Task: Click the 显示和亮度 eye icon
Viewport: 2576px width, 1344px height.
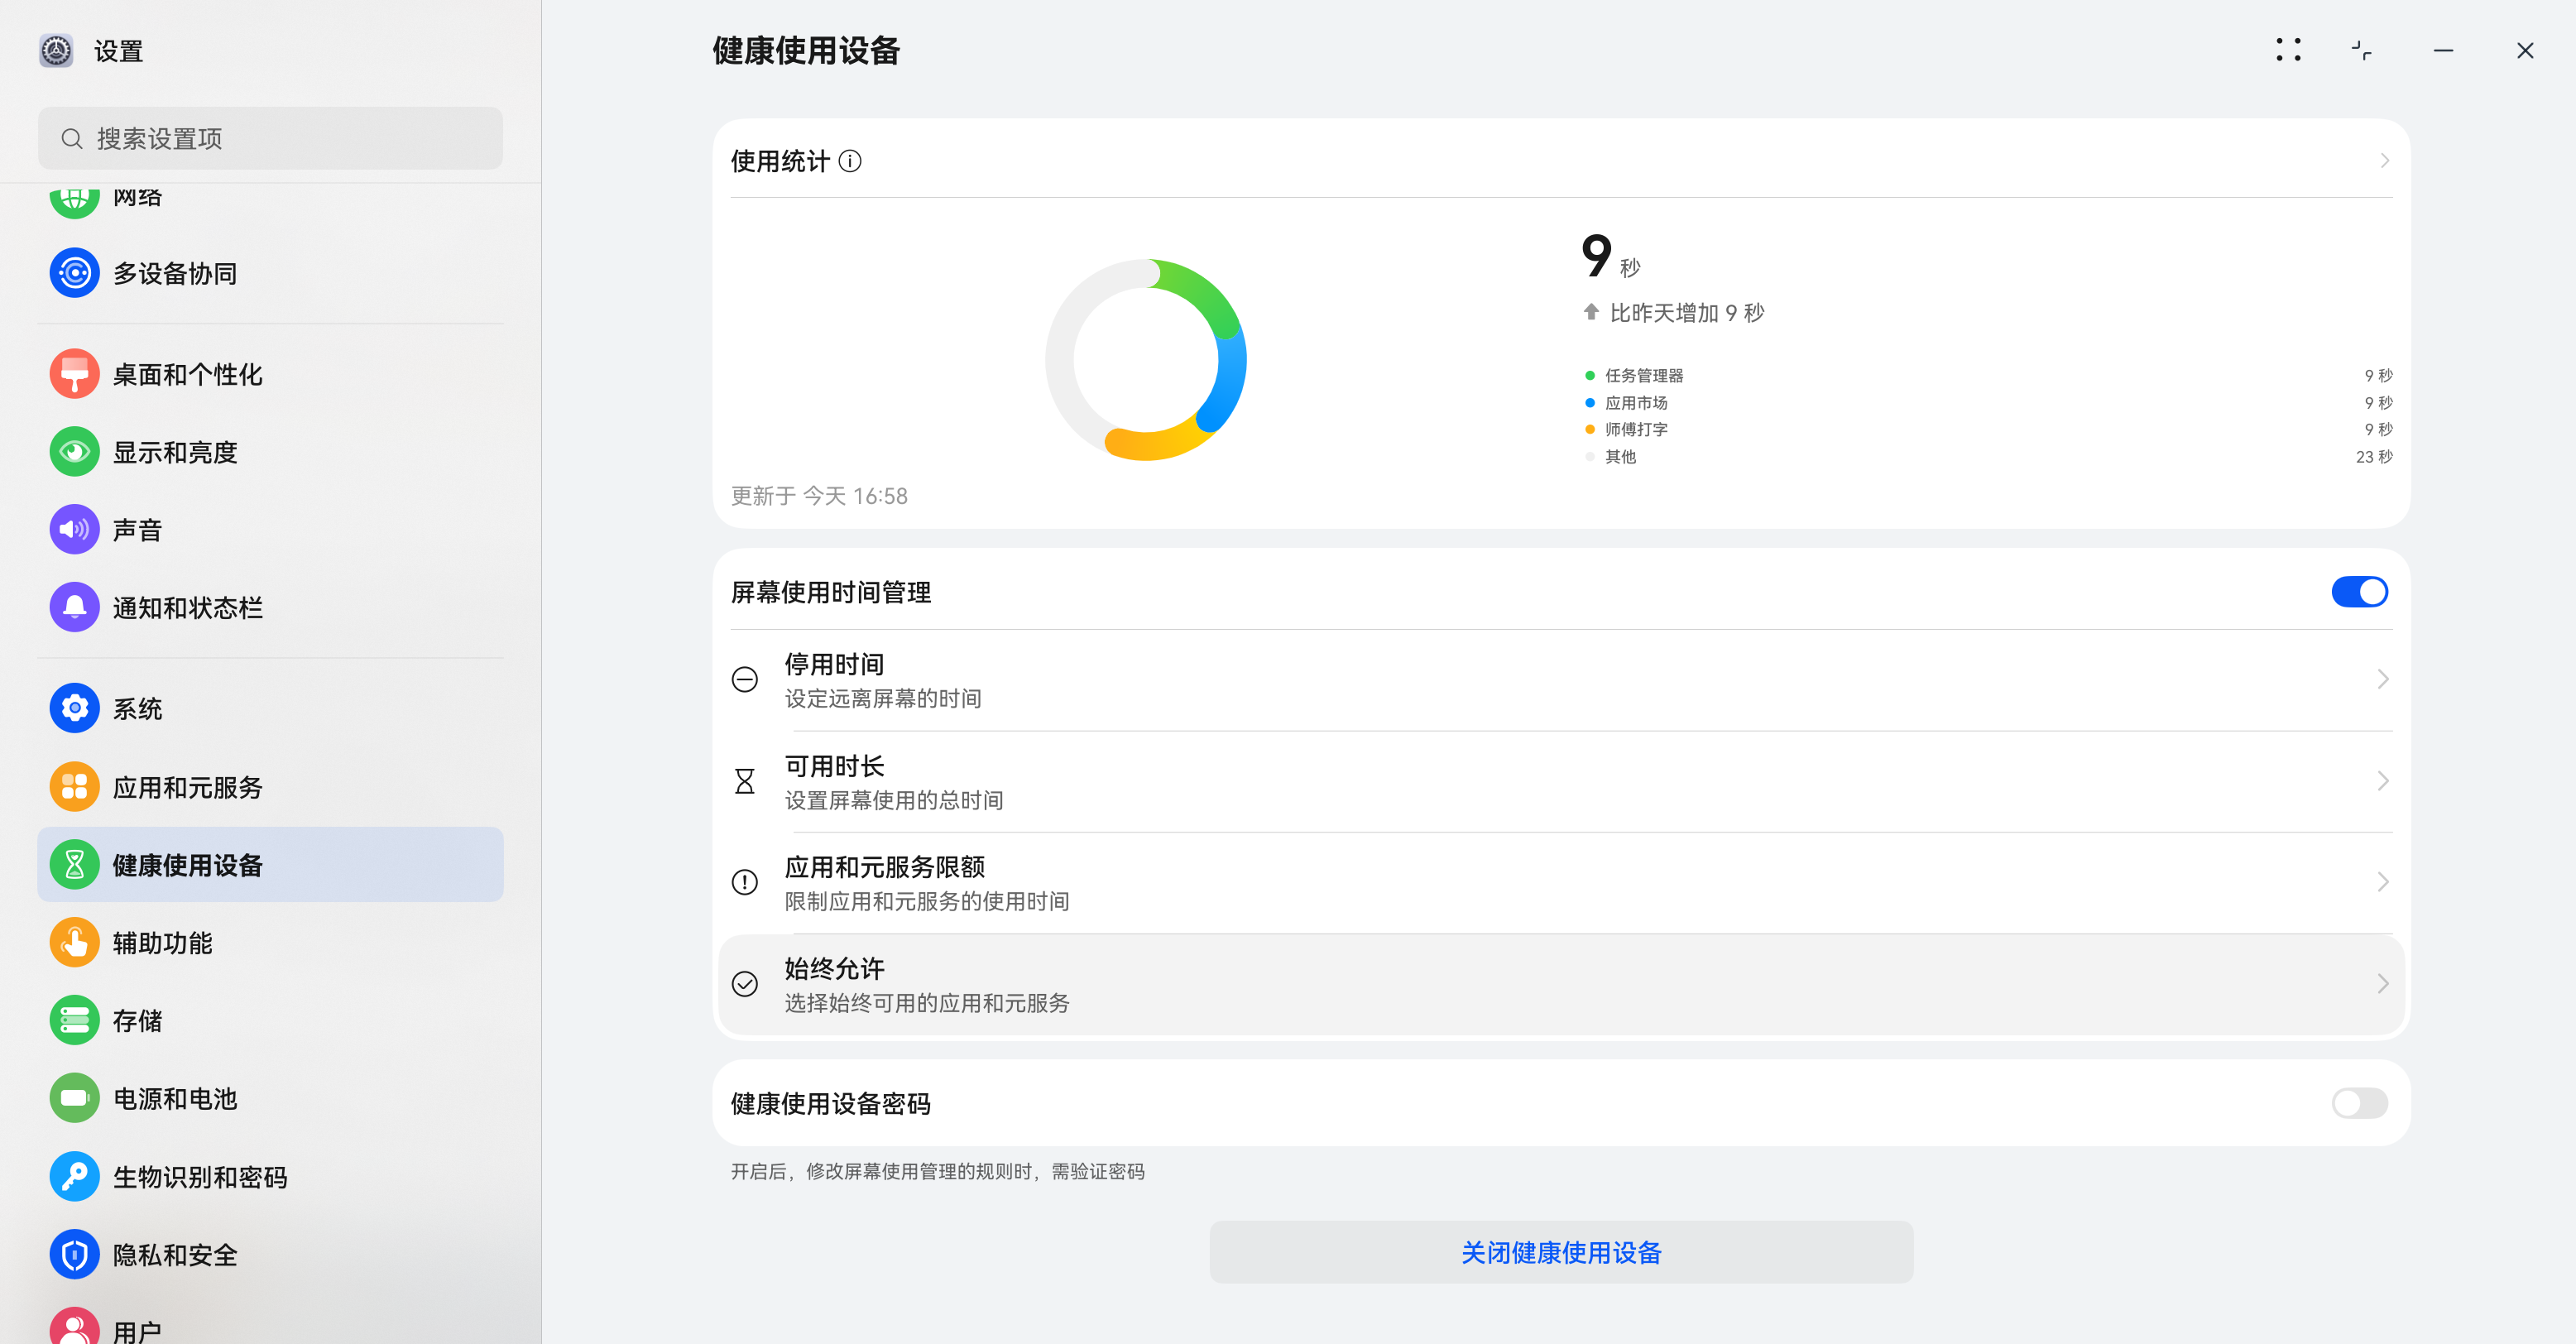Action: click(74, 451)
